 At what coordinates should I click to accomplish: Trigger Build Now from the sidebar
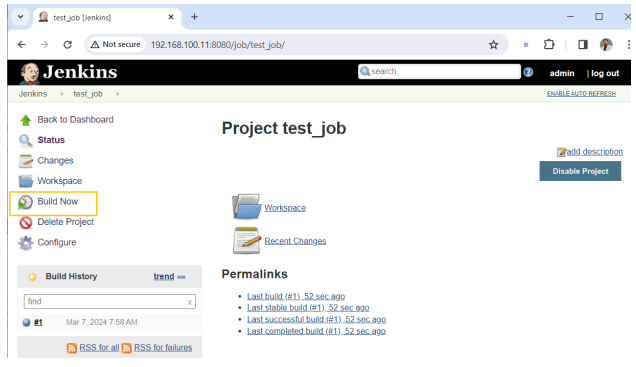point(58,202)
